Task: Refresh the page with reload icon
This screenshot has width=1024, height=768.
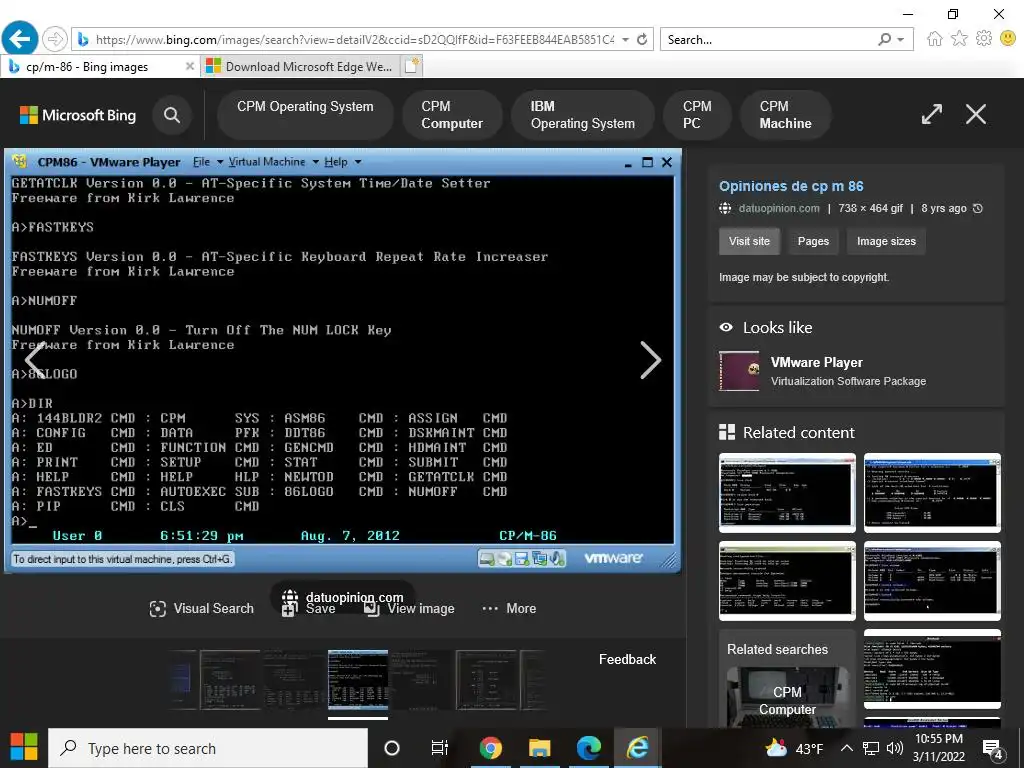Action: coord(642,40)
